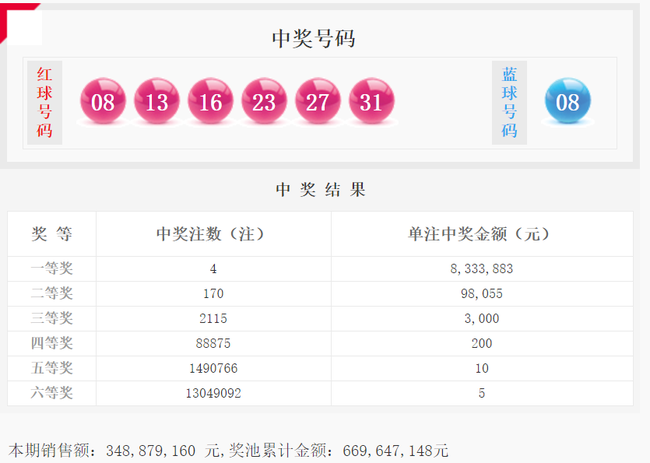Click first prize amount 8,333,883

point(482,269)
